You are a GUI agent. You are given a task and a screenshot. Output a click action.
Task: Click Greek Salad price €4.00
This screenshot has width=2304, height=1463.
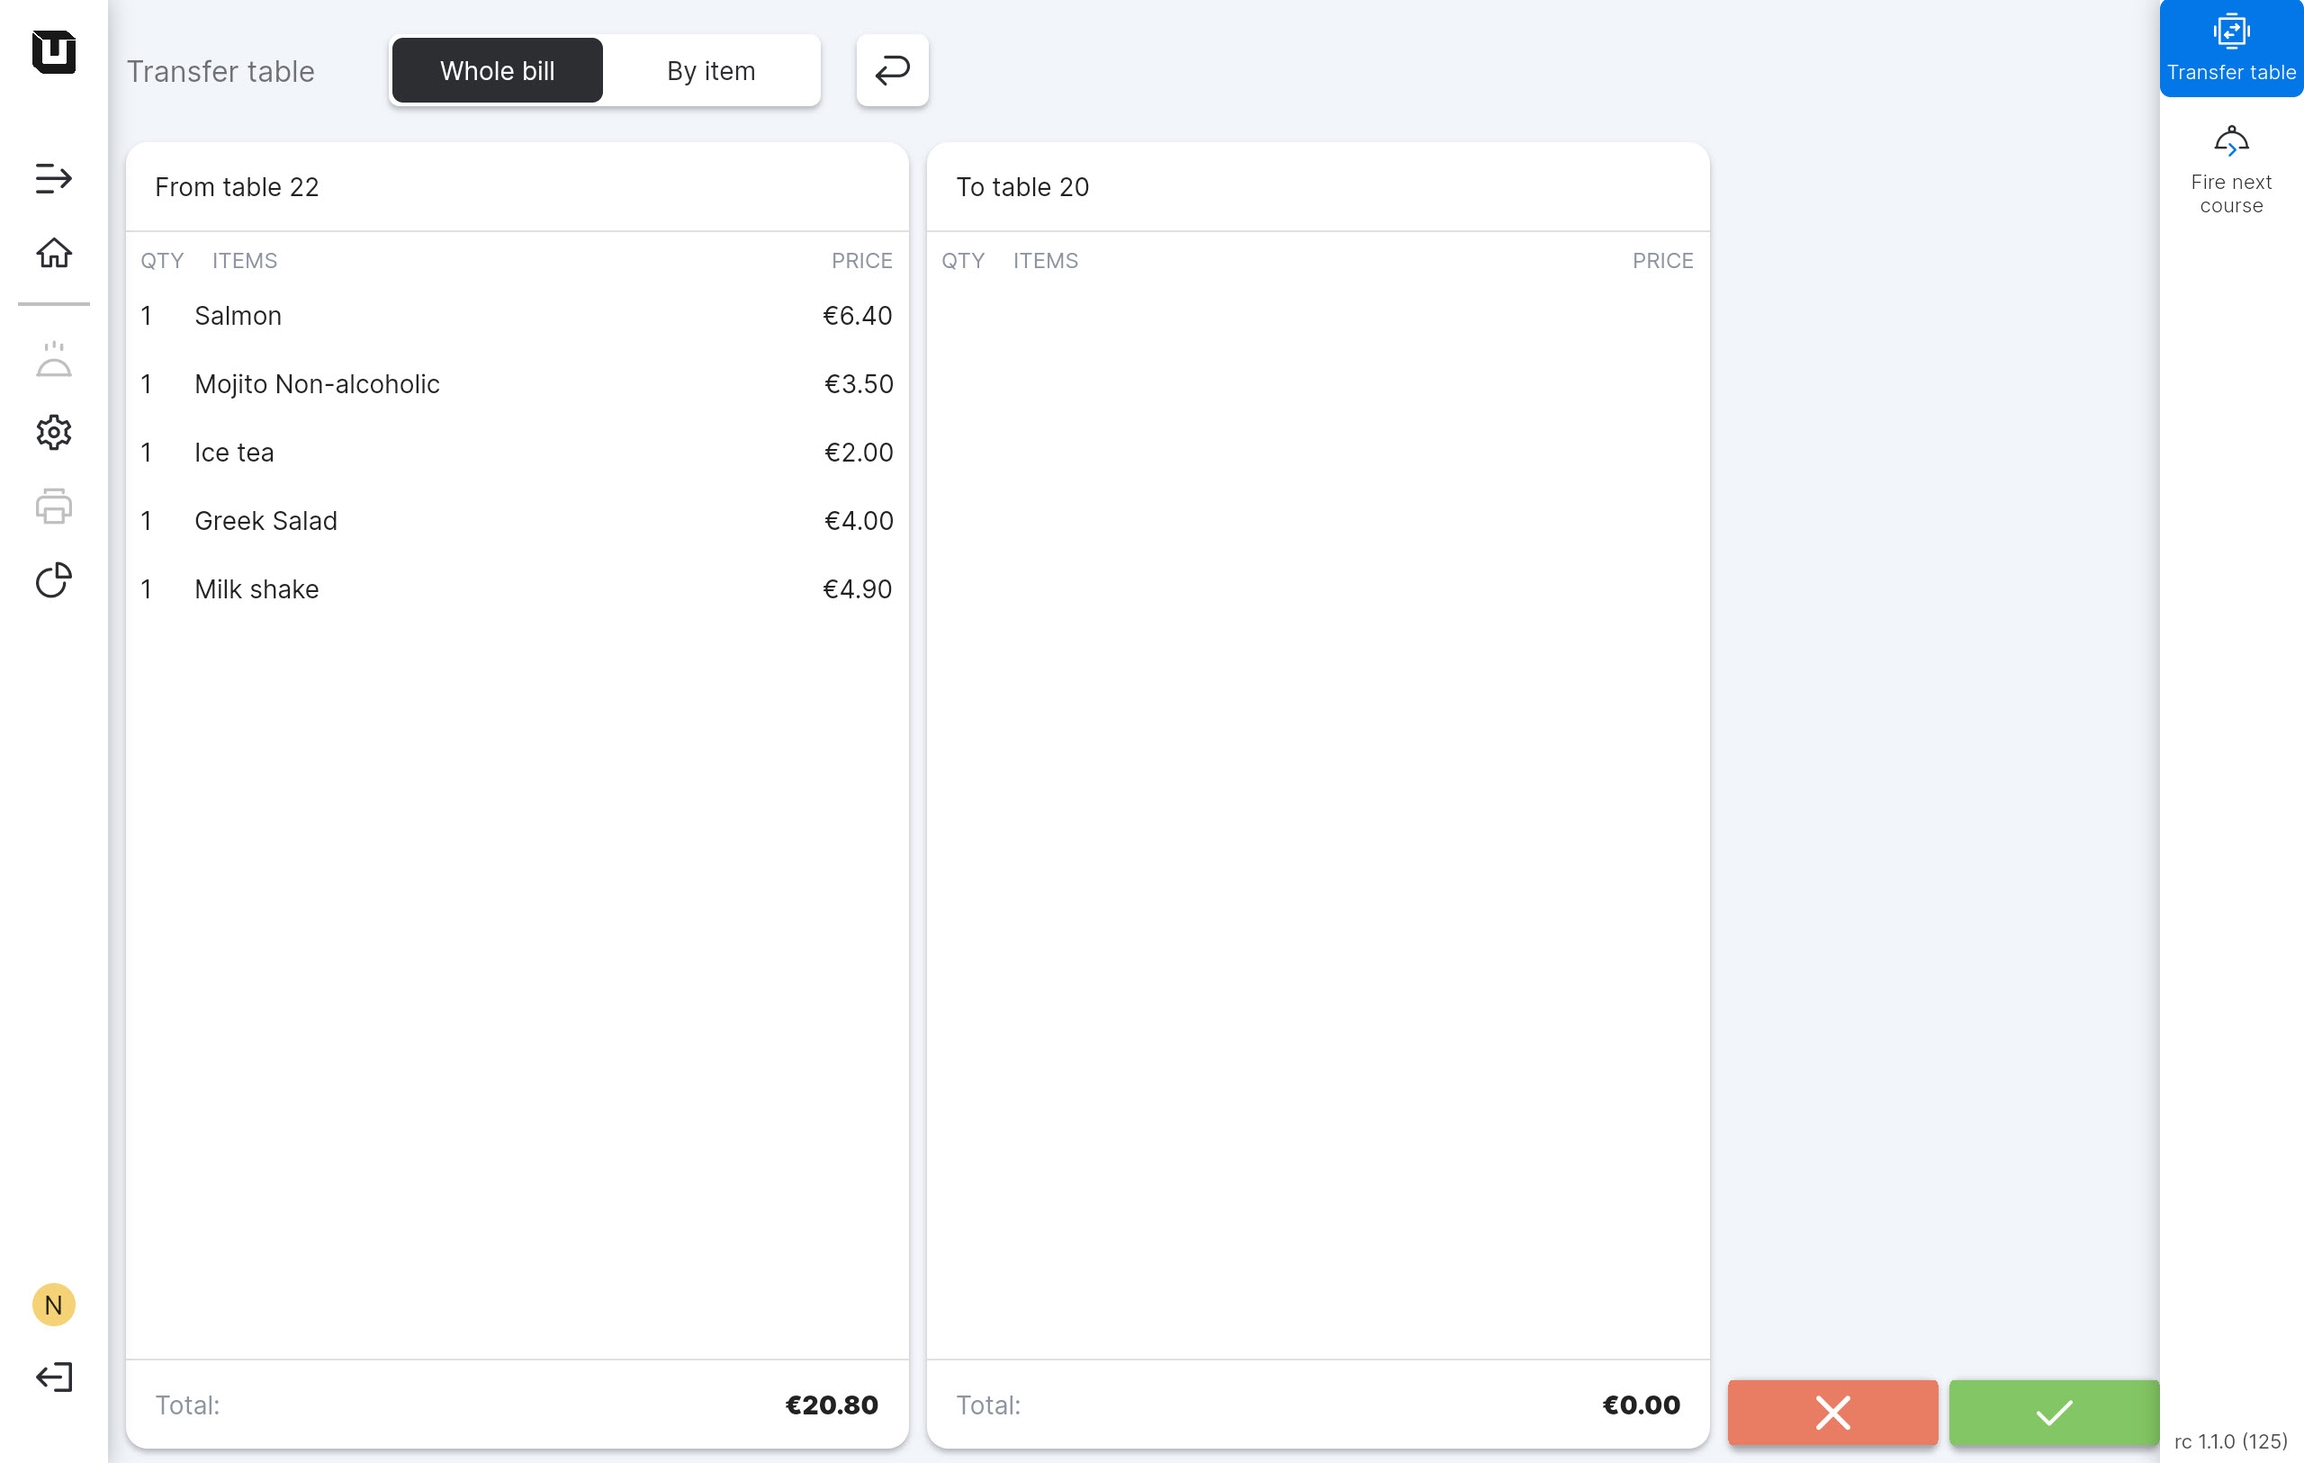tap(858, 521)
